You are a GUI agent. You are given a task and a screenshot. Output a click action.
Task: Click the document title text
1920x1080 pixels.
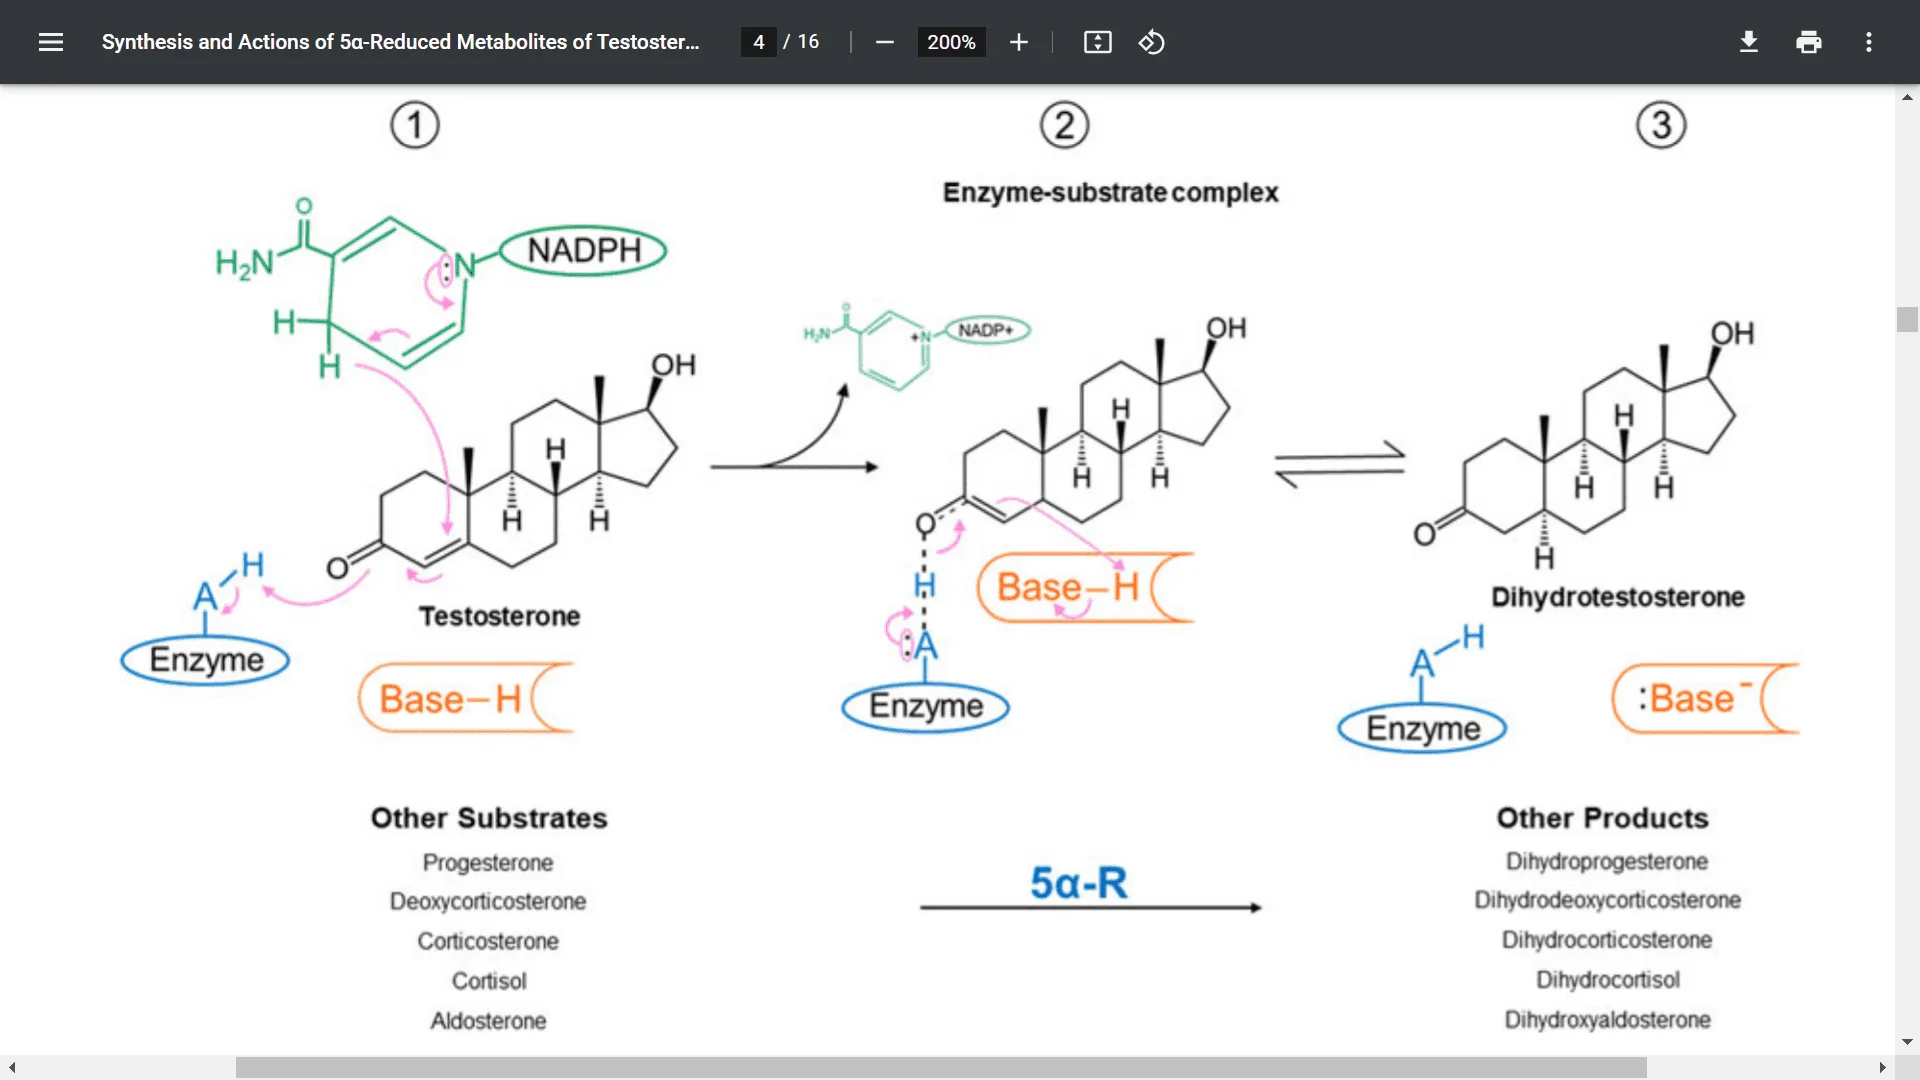[x=400, y=42]
